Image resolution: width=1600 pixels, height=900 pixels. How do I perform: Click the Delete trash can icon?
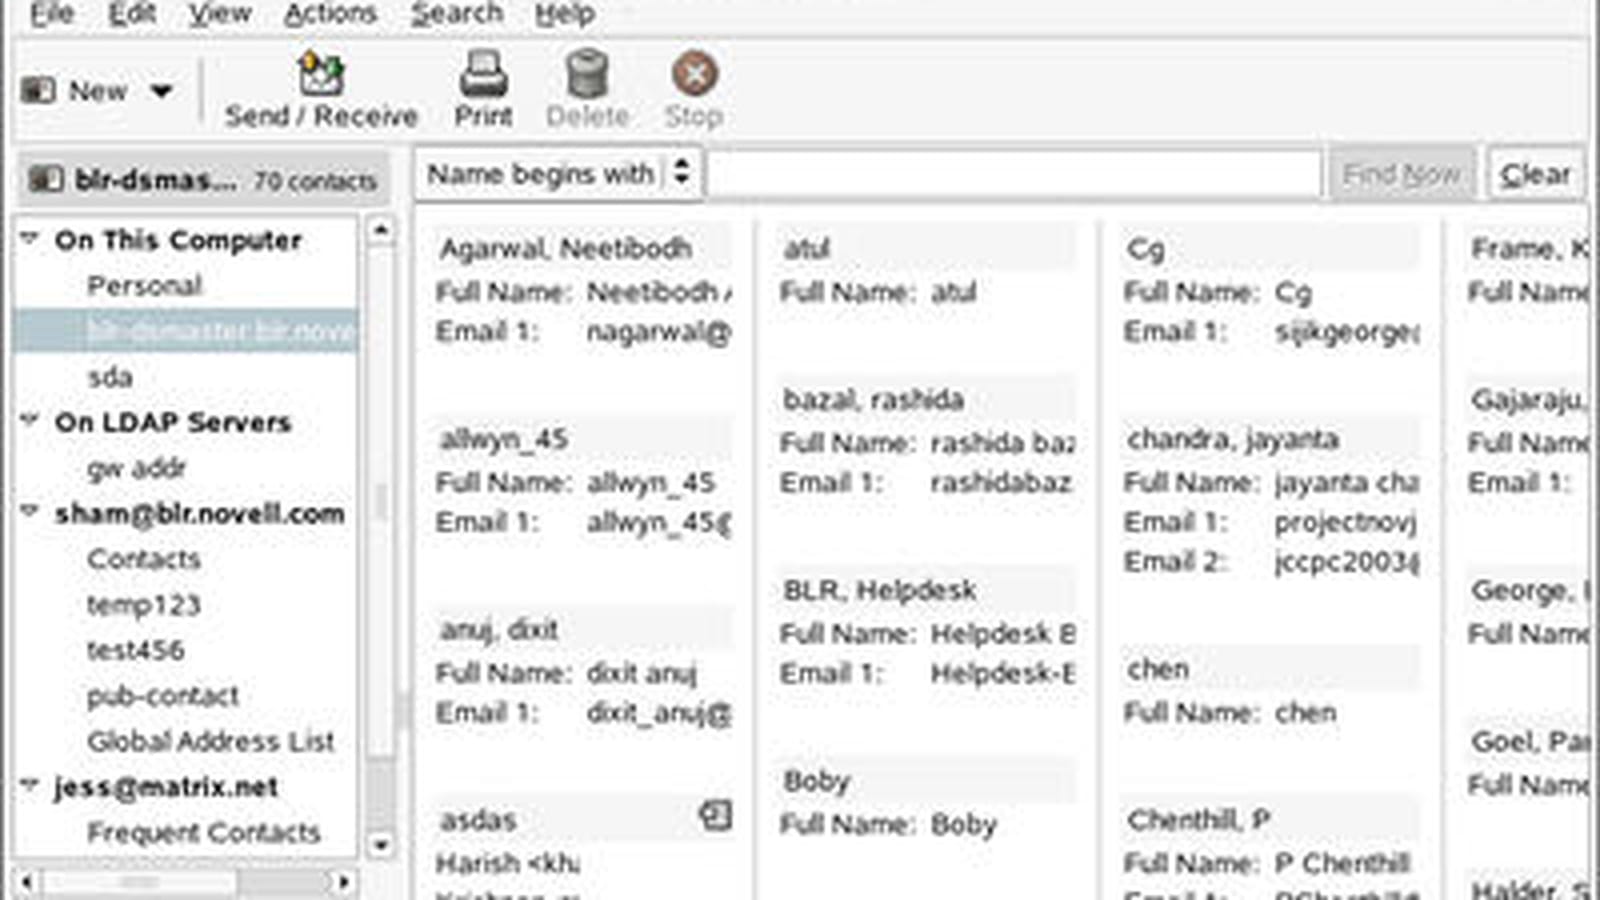[587, 74]
